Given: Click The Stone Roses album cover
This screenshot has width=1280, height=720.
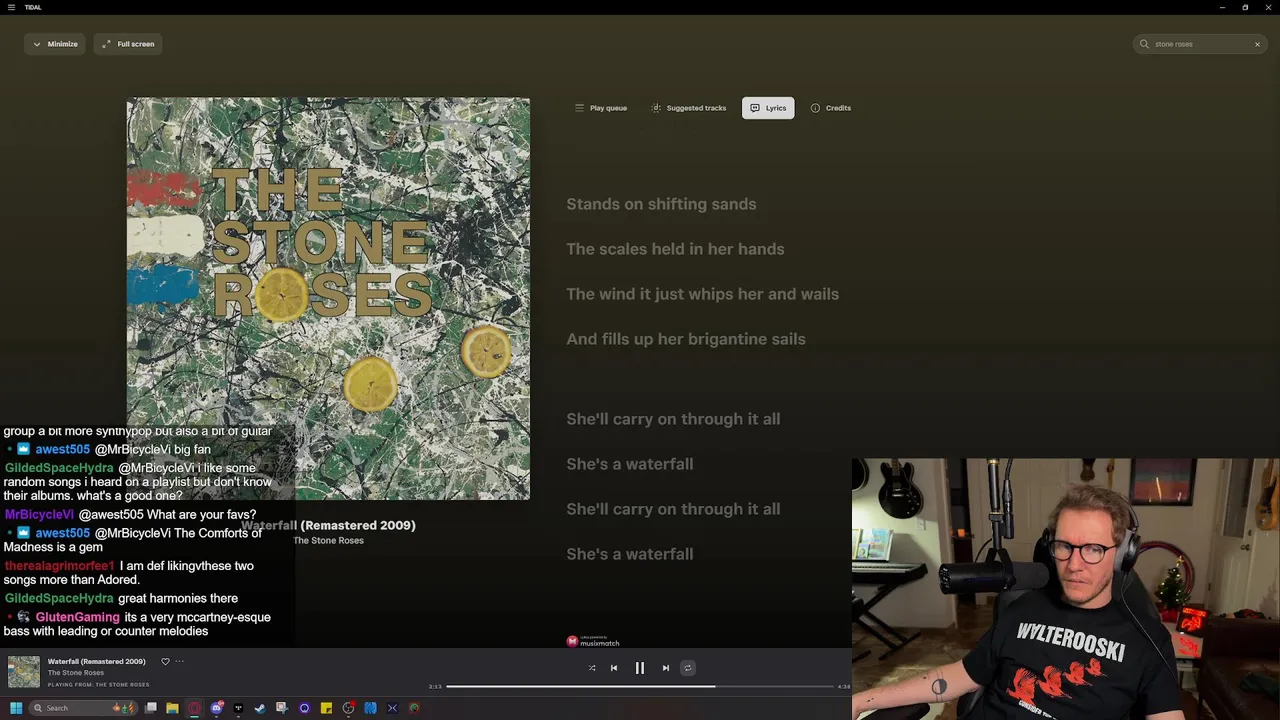Looking at the screenshot, I should (328, 298).
